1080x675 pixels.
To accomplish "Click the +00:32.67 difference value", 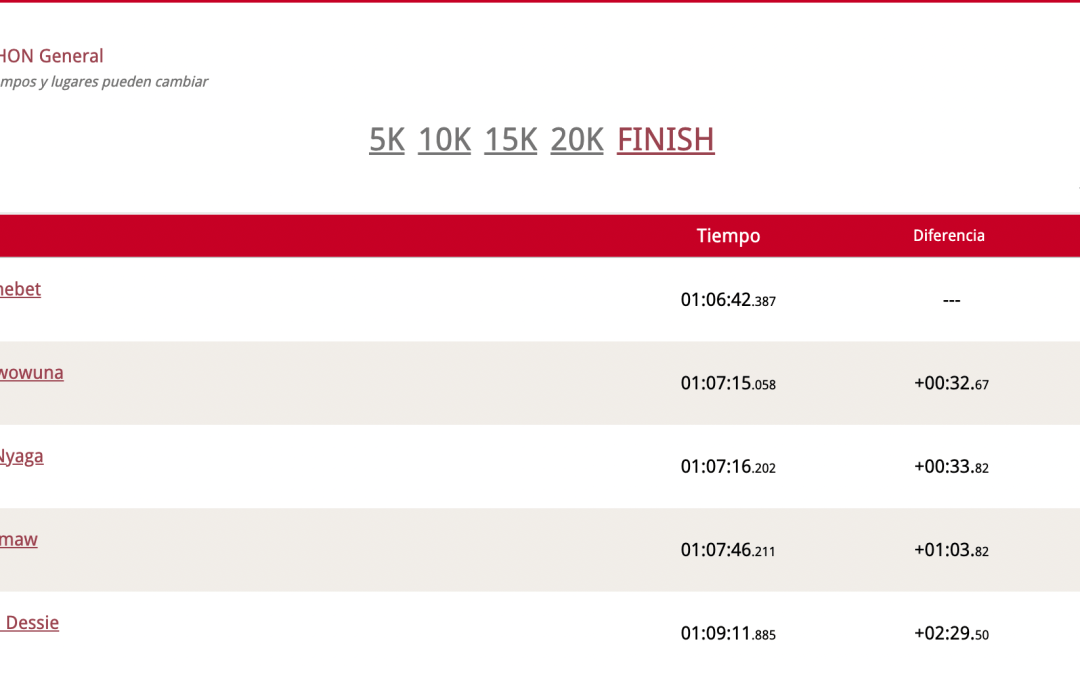I will 951,383.
